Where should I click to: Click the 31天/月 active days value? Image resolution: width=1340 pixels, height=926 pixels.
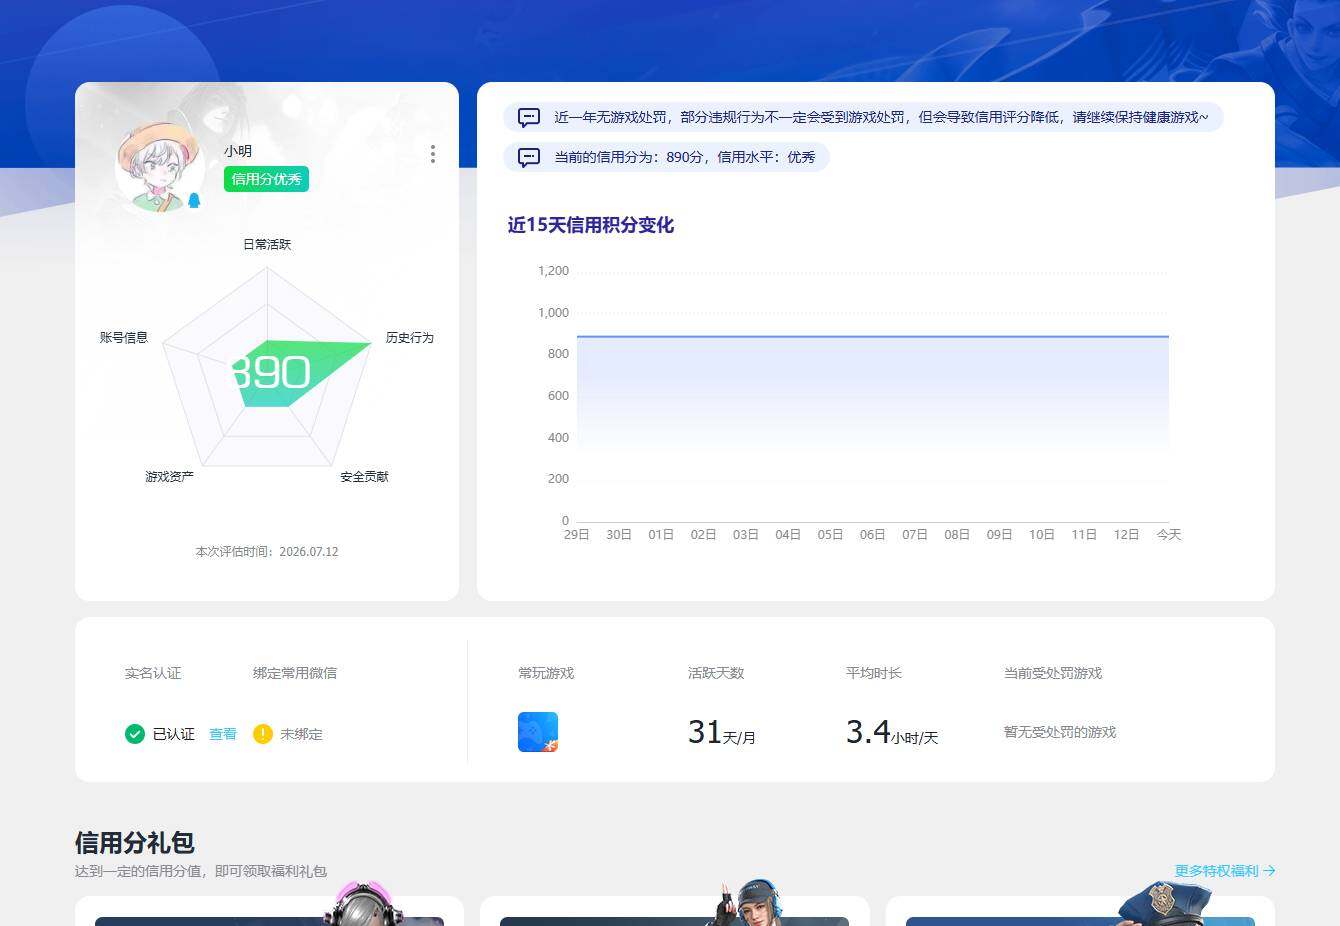(722, 733)
